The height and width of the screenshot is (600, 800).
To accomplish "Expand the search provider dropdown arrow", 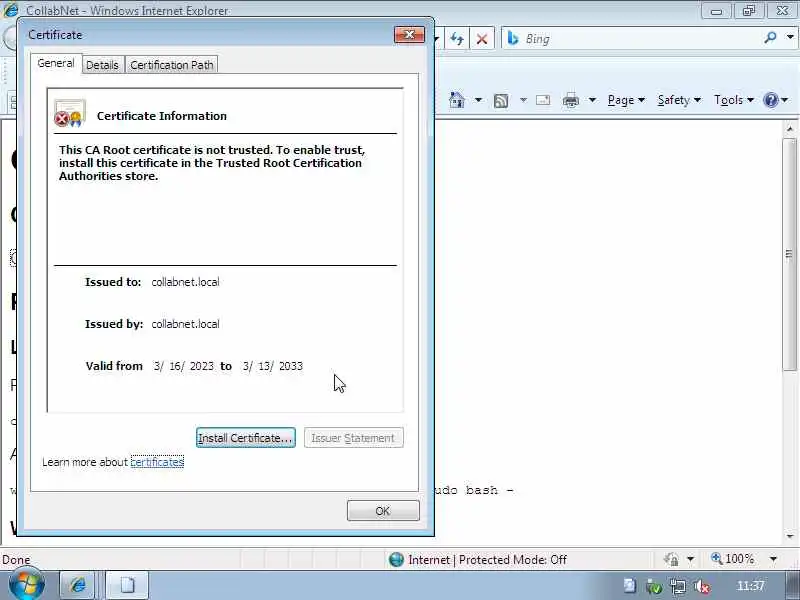I will [790, 37].
